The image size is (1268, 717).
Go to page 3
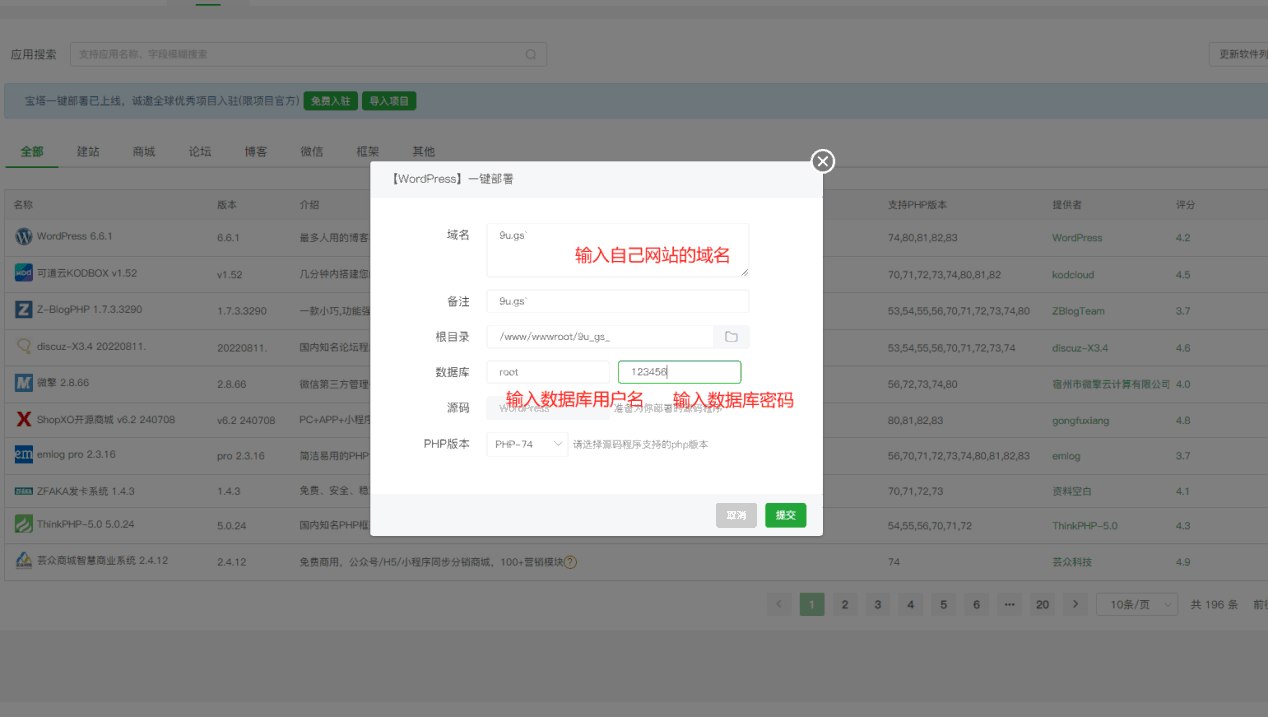[878, 604]
